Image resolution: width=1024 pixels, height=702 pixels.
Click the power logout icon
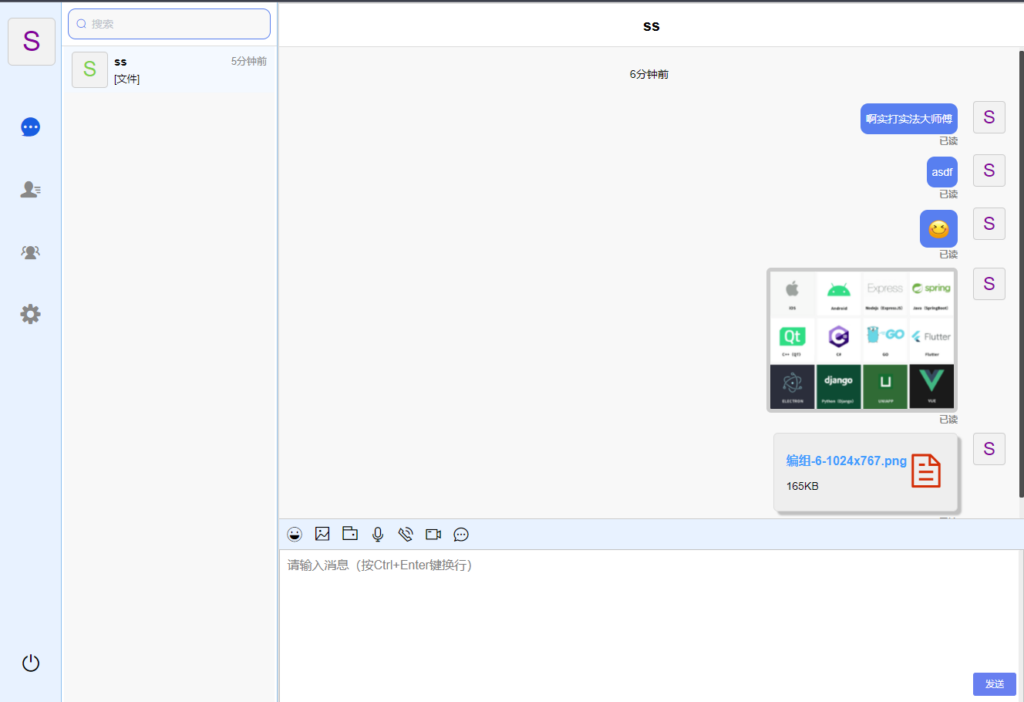point(31,663)
